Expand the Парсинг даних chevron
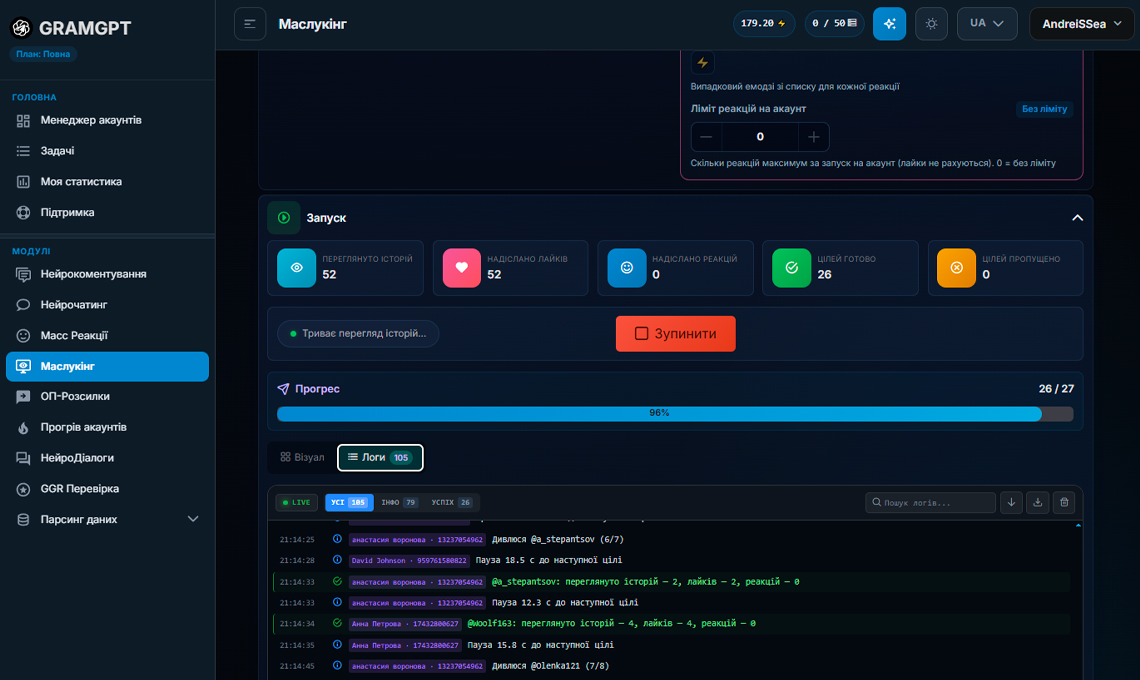 [x=193, y=519]
